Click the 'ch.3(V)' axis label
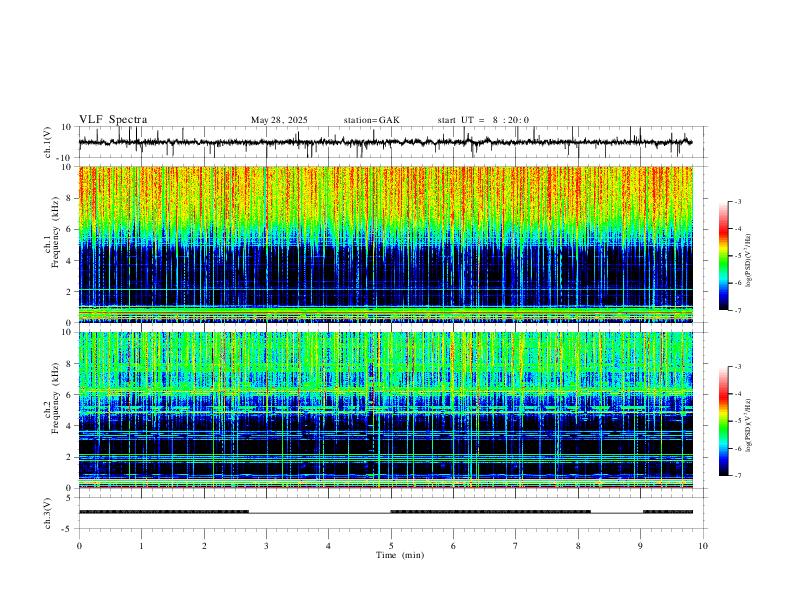 [x=48, y=513]
